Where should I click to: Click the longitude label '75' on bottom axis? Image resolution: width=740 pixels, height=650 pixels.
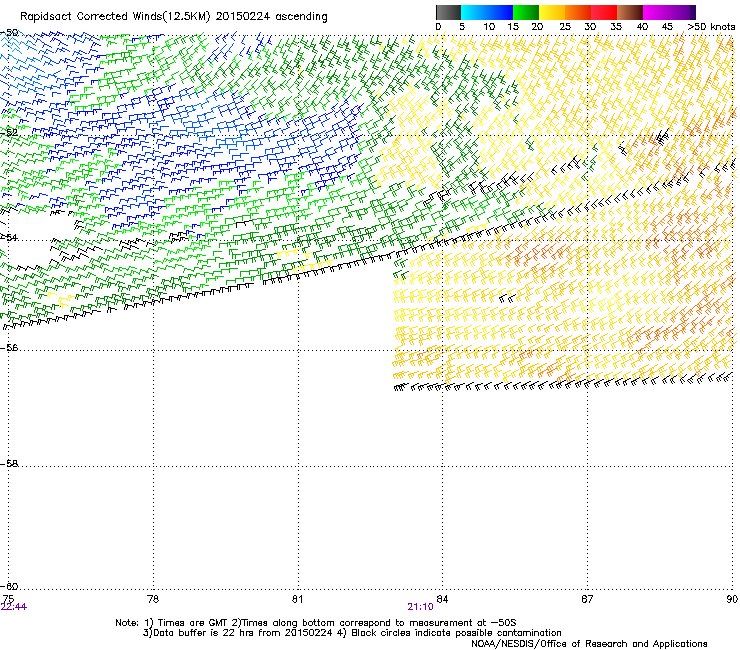[x=8, y=599]
